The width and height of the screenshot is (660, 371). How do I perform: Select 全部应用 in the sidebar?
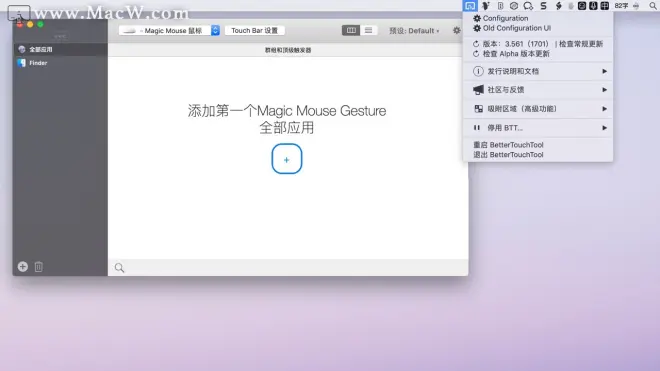tap(60, 49)
